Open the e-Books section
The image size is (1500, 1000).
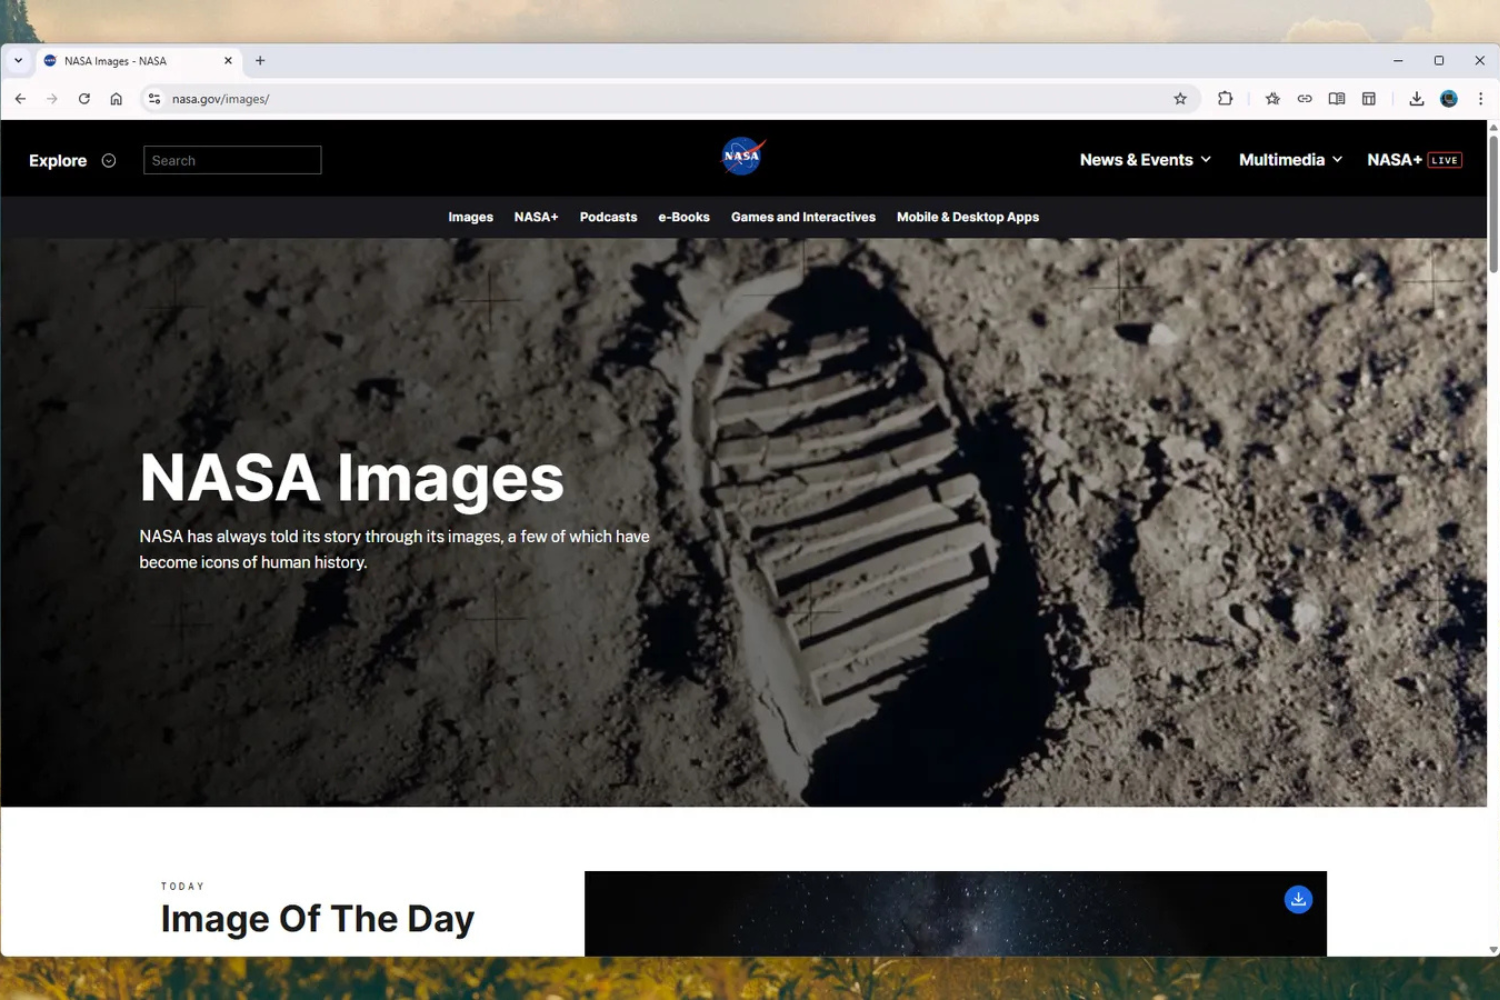pyautogui.click(x=684, y=217)
